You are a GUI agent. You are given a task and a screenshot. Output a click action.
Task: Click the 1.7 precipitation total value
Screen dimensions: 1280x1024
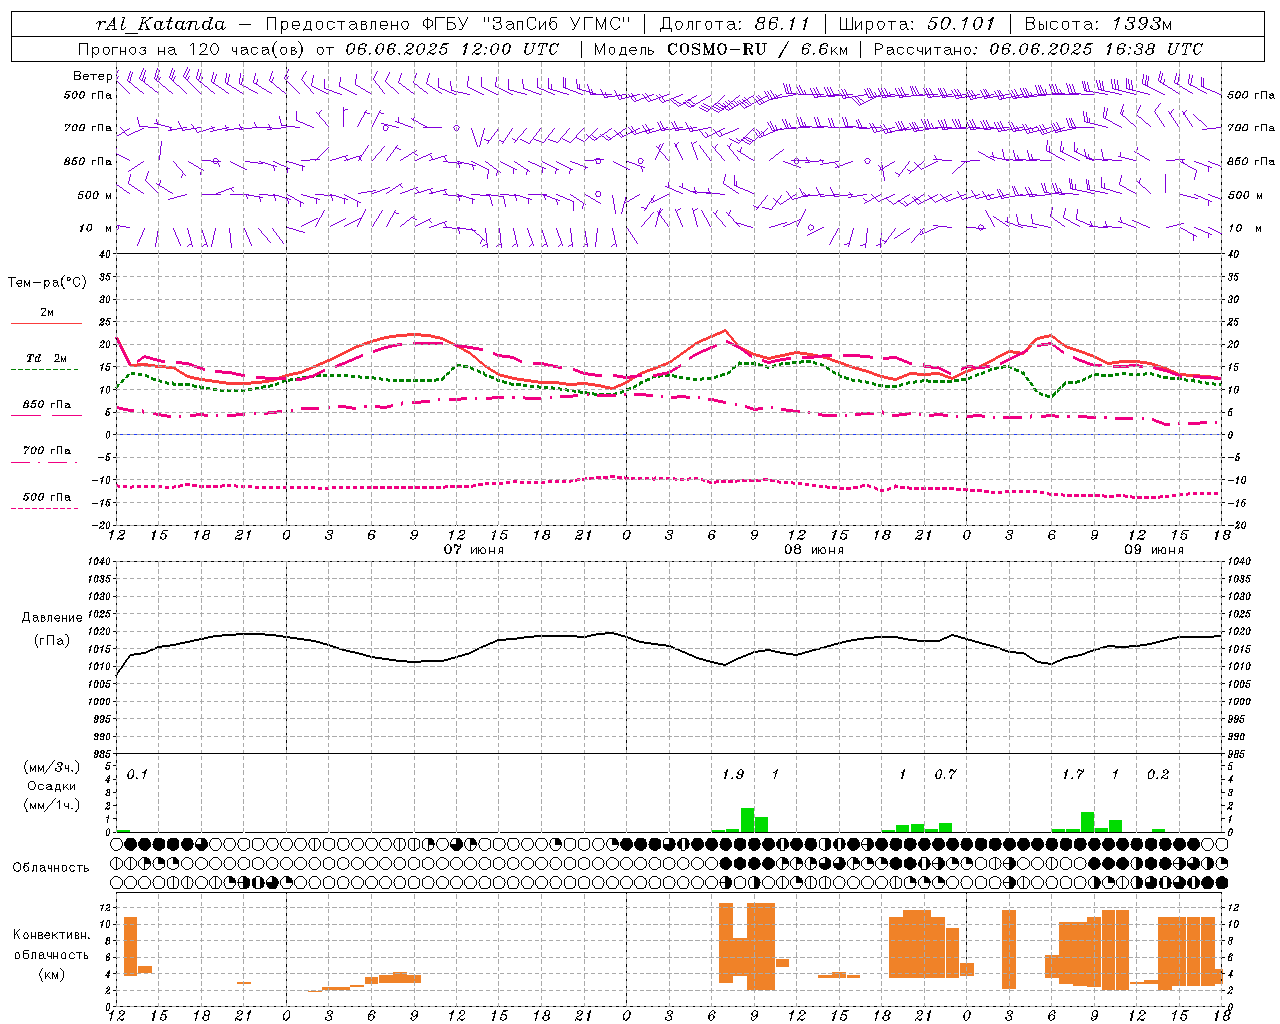pos(1073,775)
